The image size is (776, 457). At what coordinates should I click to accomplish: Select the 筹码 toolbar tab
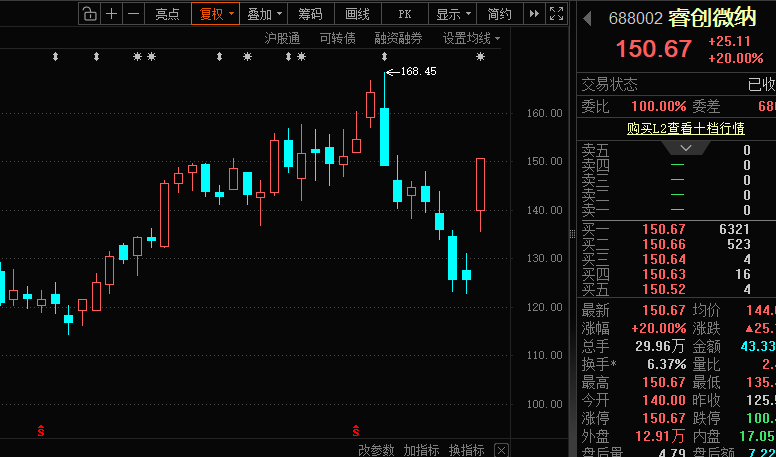[310, 14]
